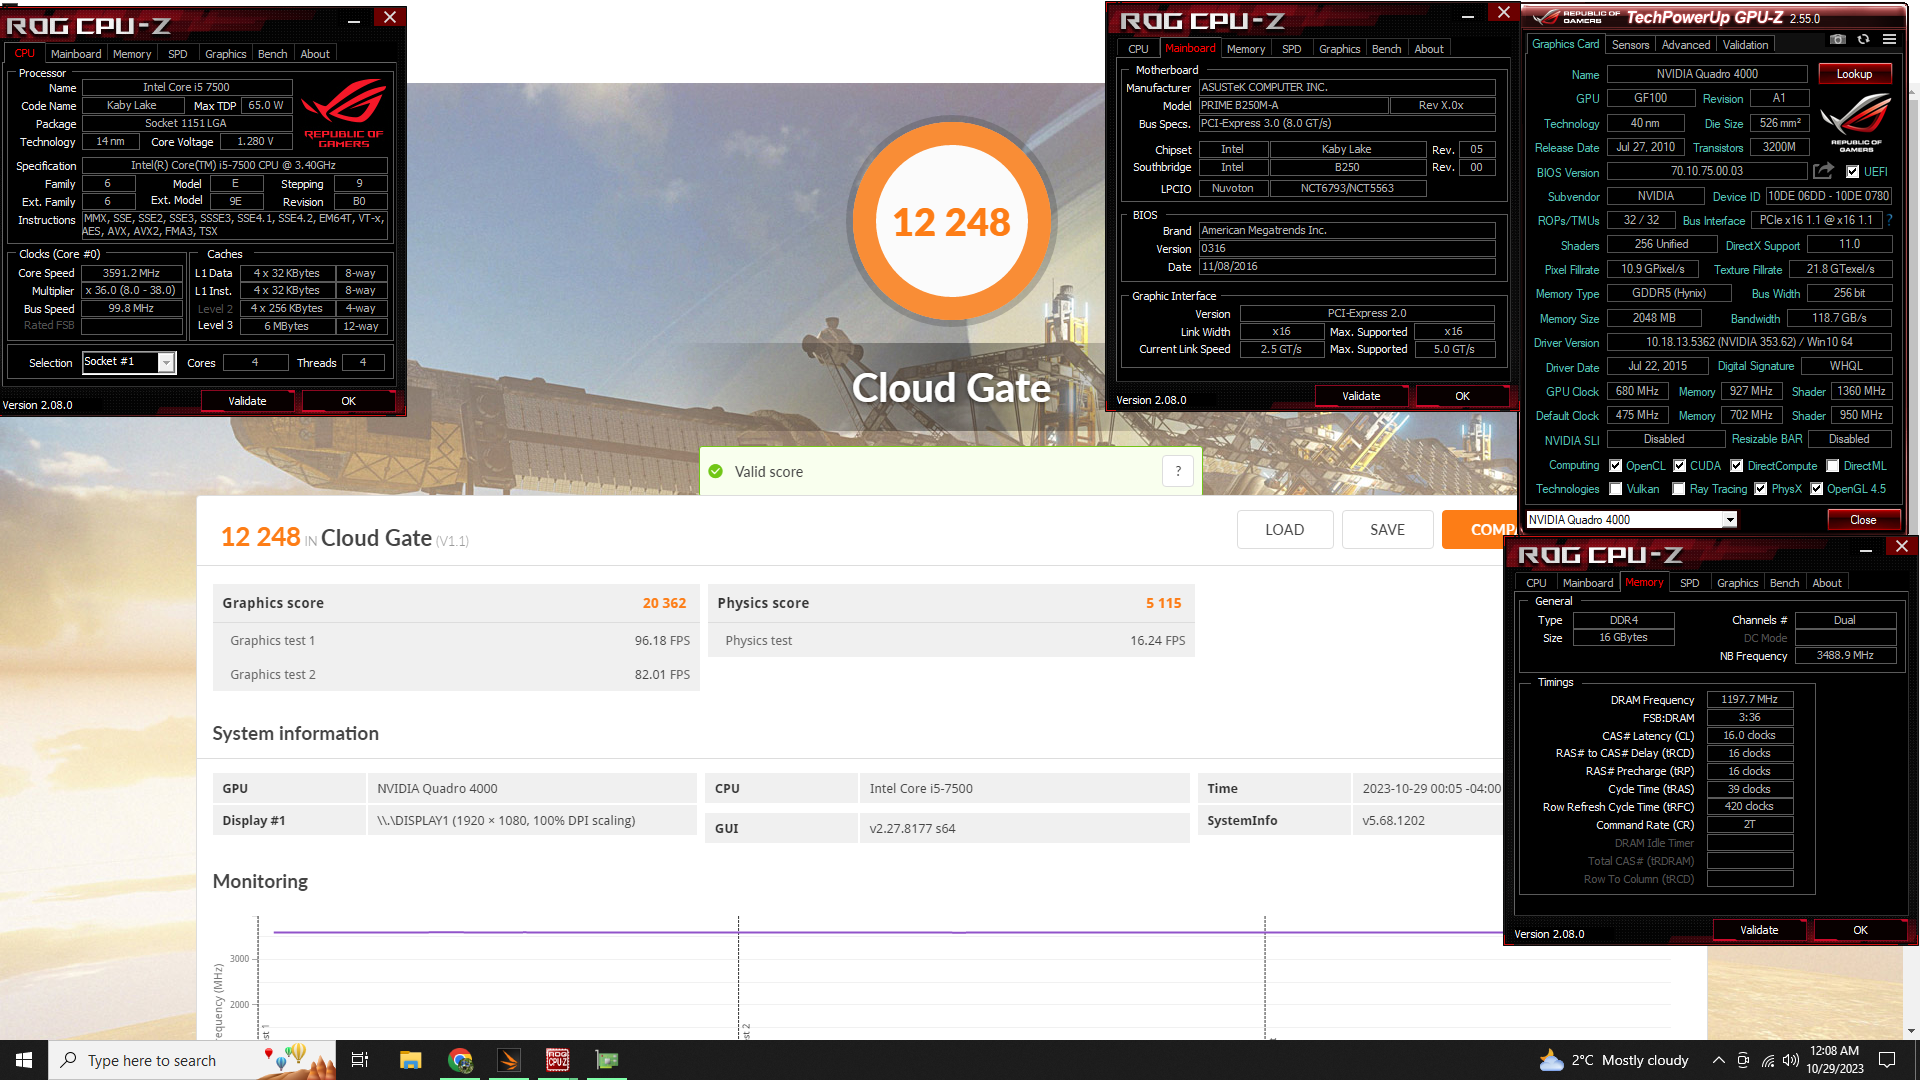Open About tab in top-left CPU-Z window
Screen dimensions: 1920x1080
point(315,54)
